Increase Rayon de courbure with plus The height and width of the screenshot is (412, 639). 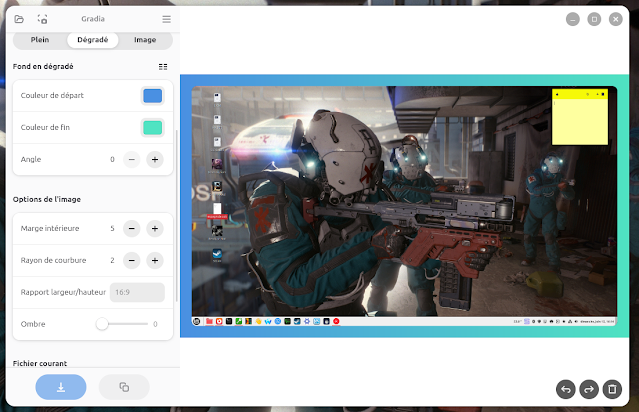click(x=155, y=260)
